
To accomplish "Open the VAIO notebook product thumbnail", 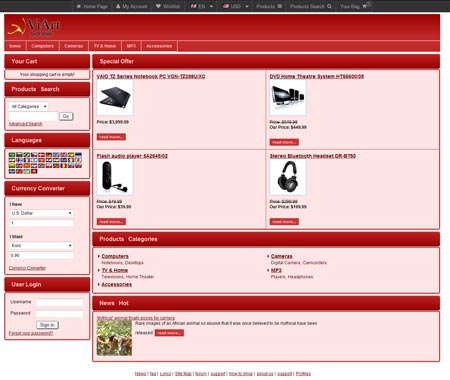I will coord(115,98).
